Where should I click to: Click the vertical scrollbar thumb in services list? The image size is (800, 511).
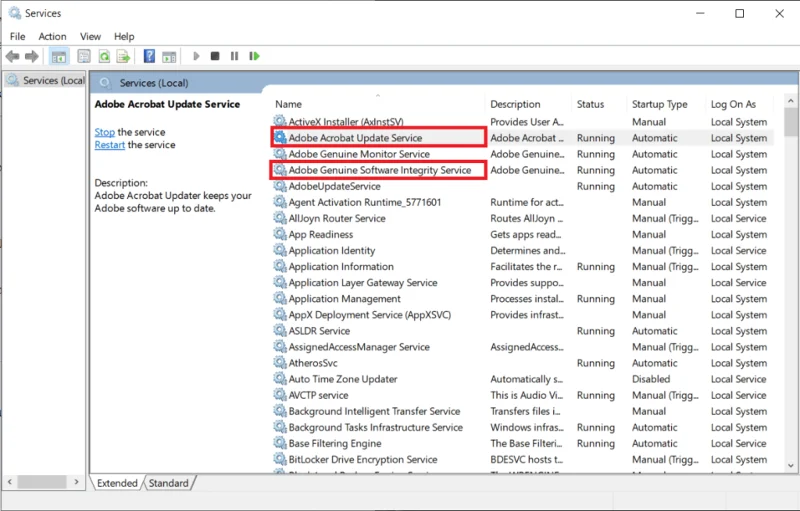[x=791, y=122]
